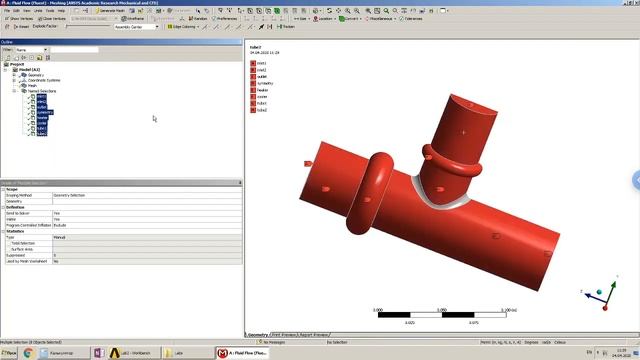Click the outlet red legend swatch

[253, 77]
